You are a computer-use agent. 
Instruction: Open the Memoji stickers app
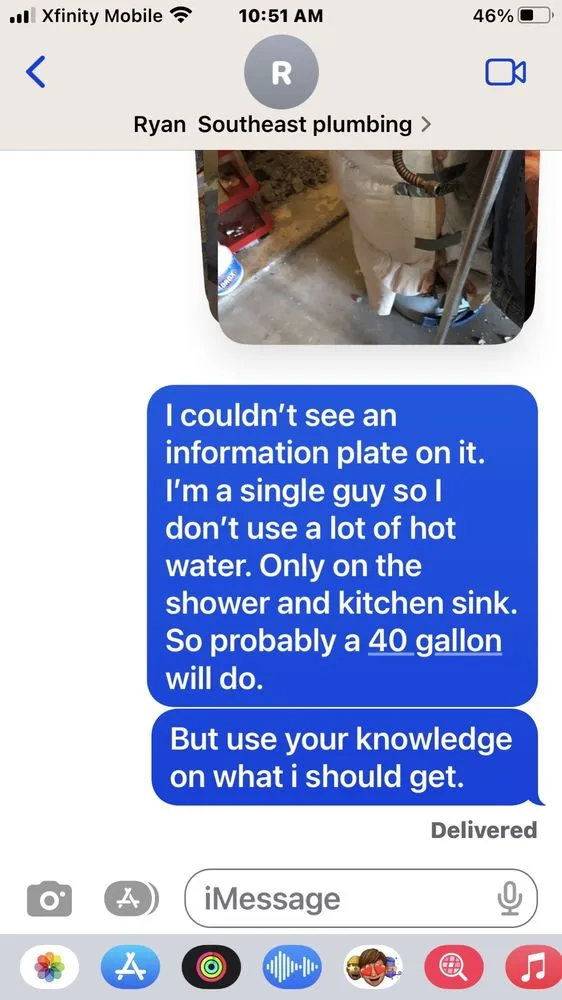[x=373, y=967]
